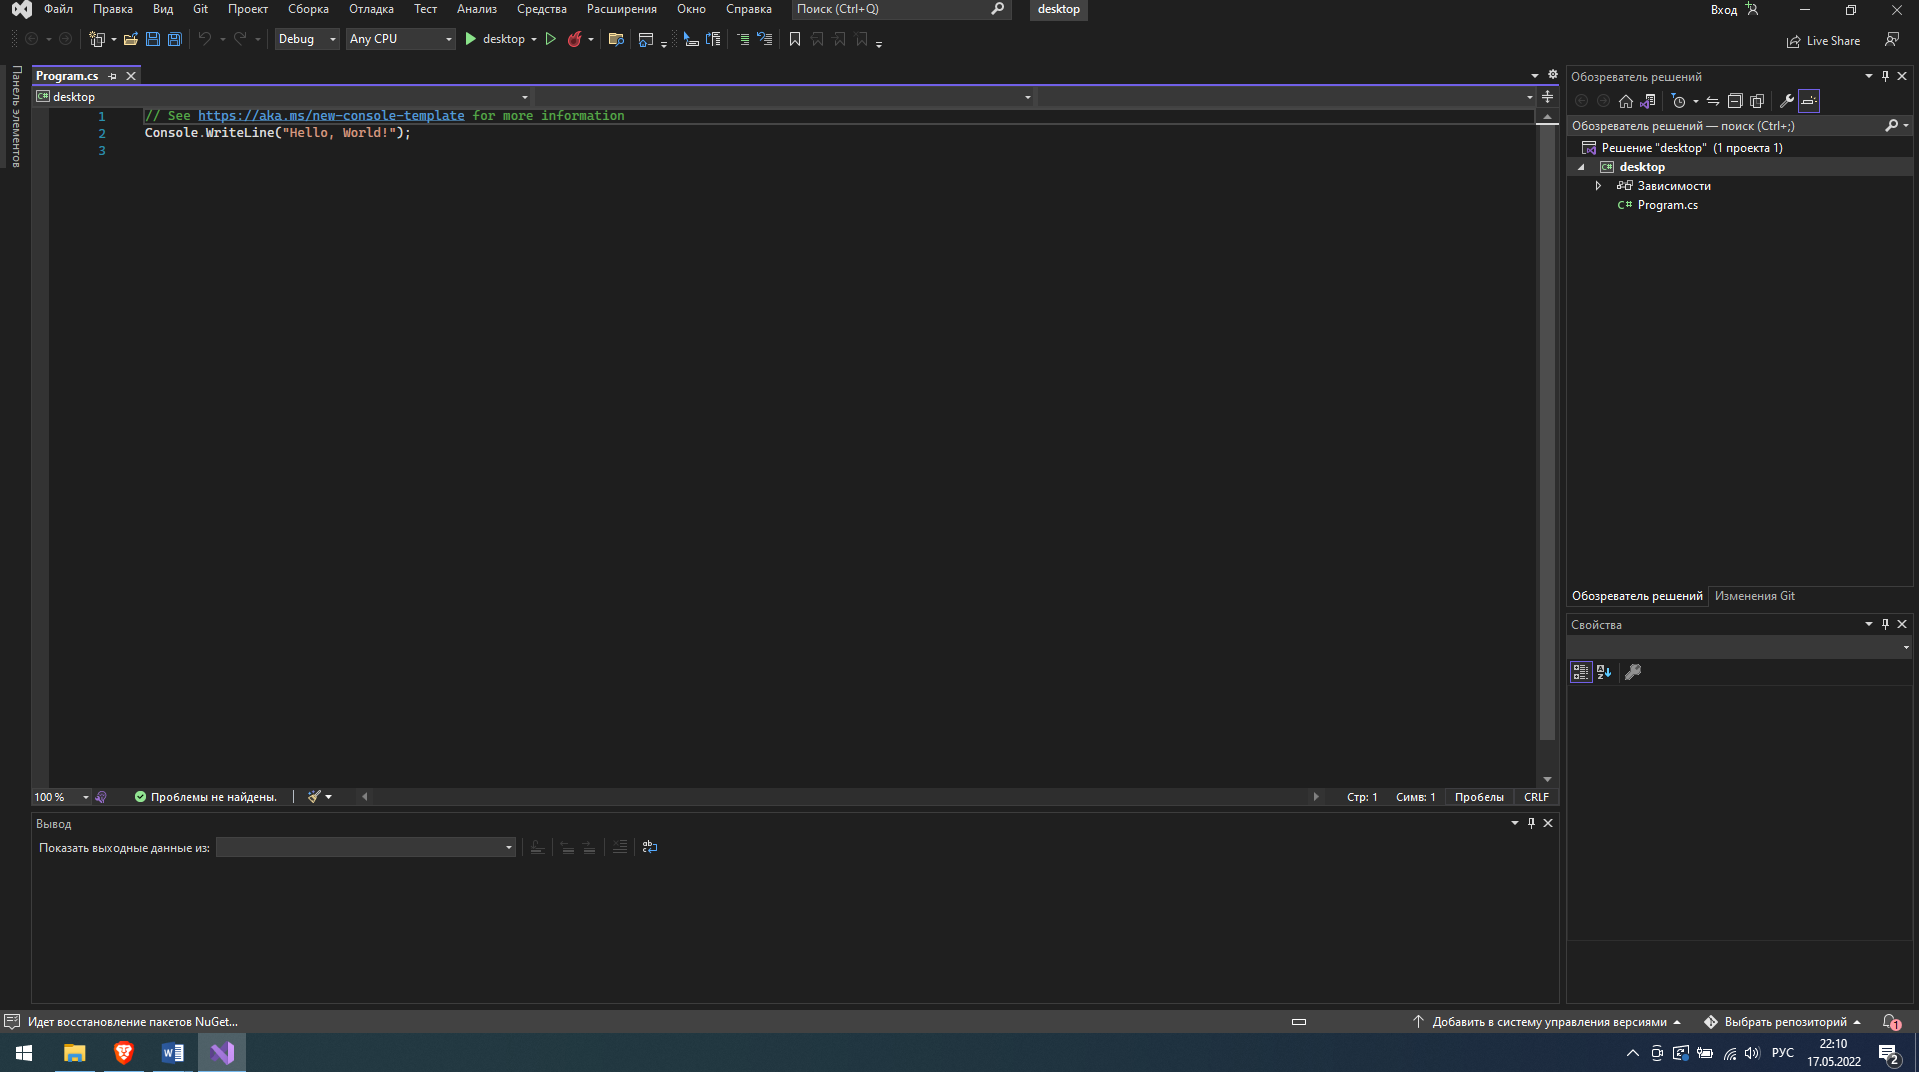Open the Файл menu
Image resolution: width=1919 pixels, height=1072 pixels.
[58, 9]
